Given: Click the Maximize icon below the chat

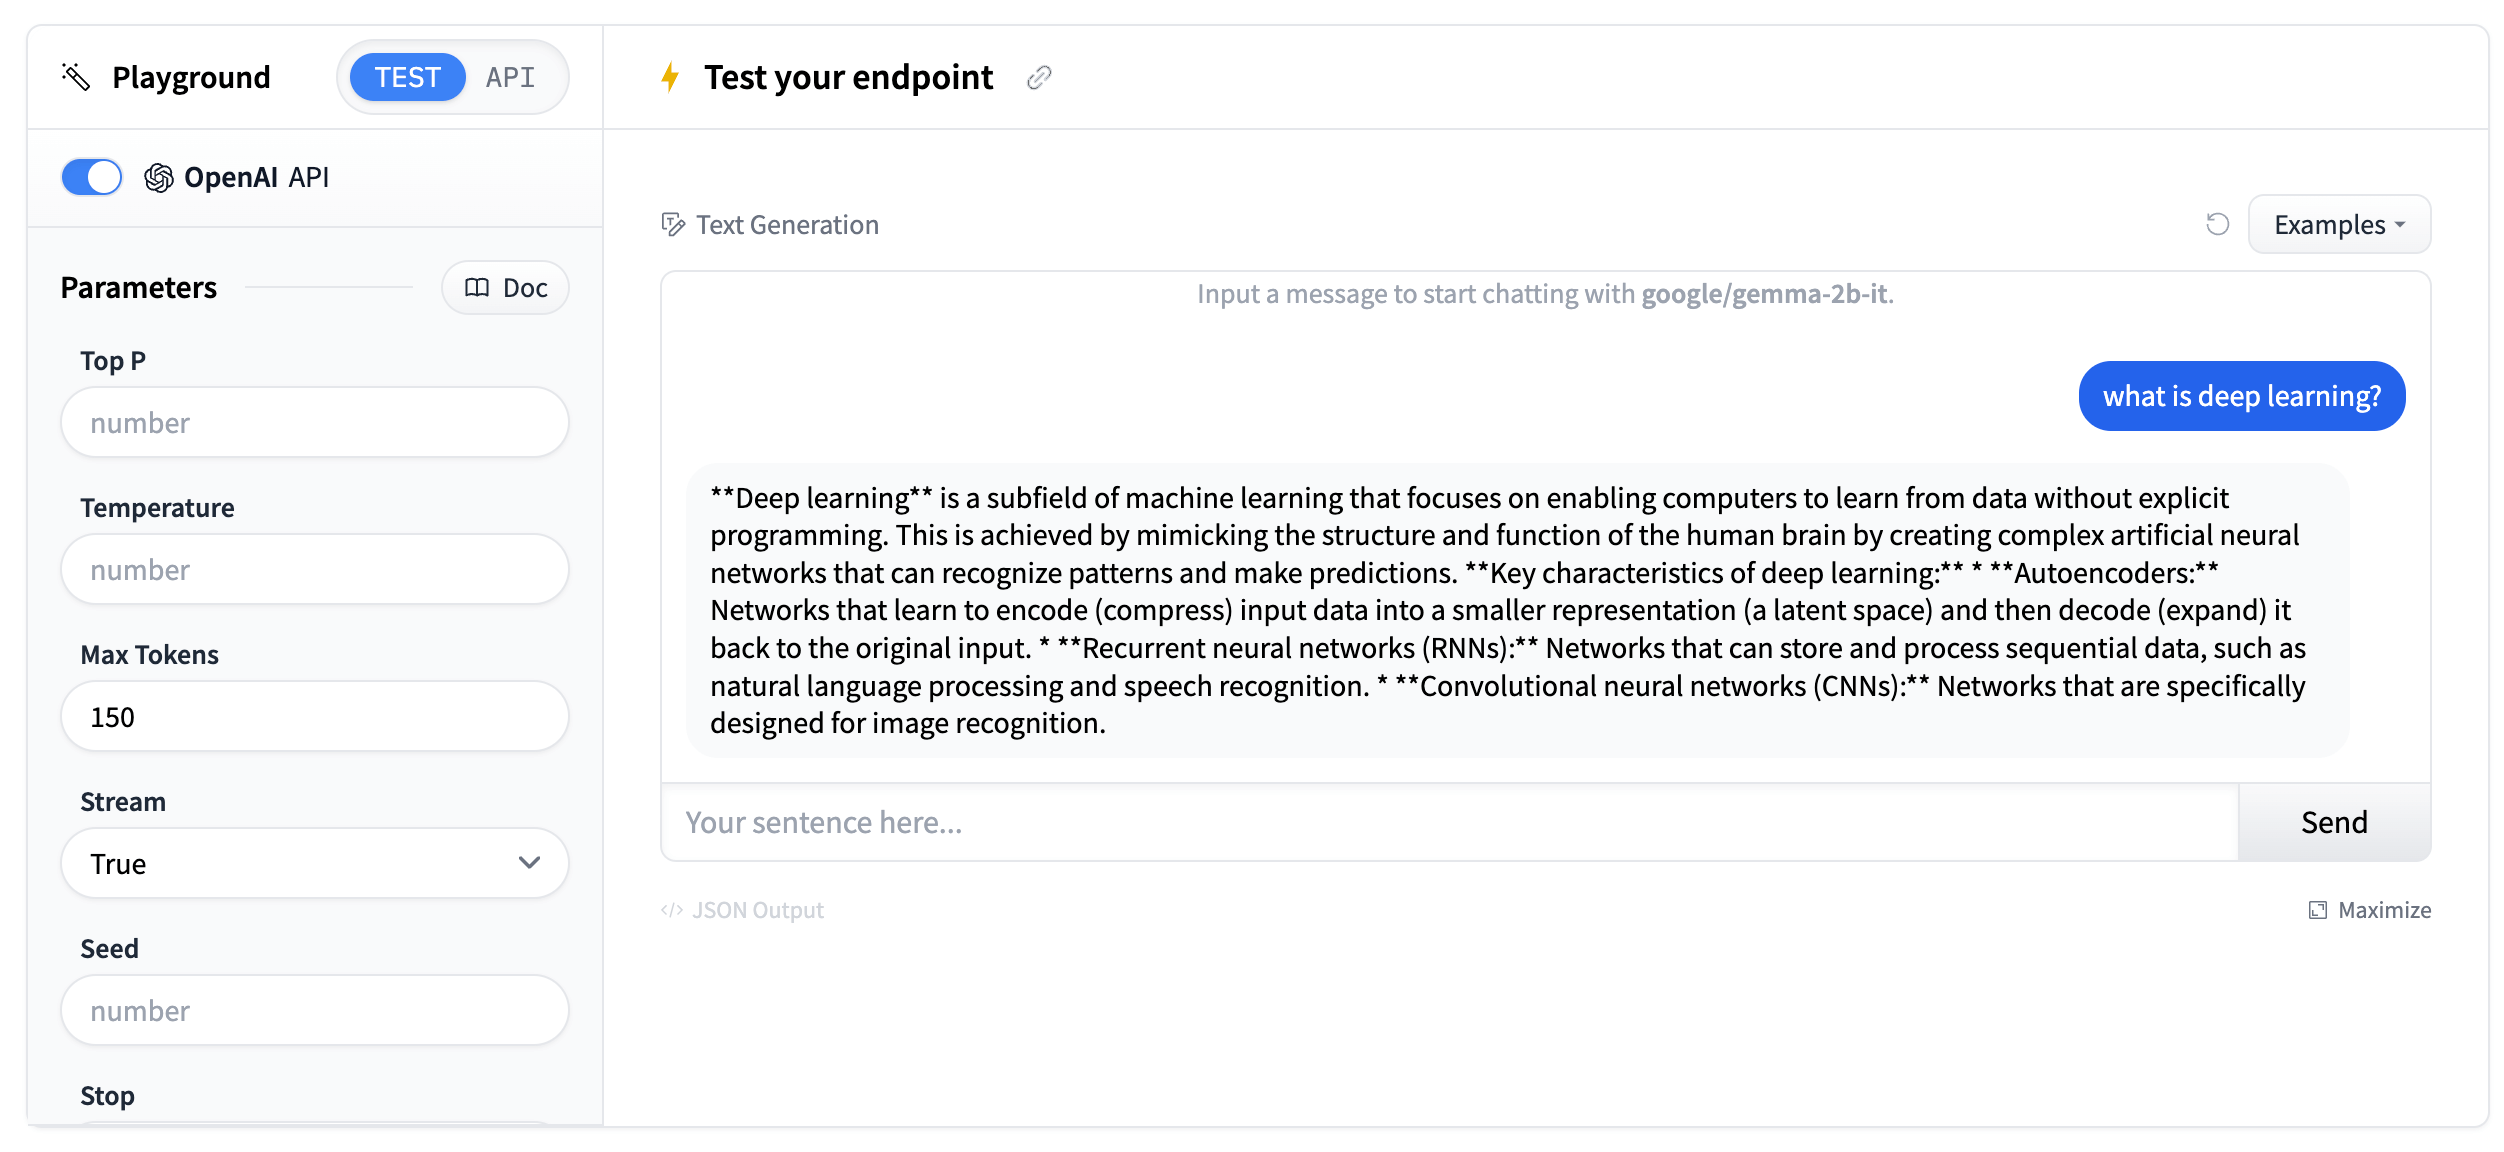Looking at the screenshot, I should pyautogui.click(x=2318, y=909).
